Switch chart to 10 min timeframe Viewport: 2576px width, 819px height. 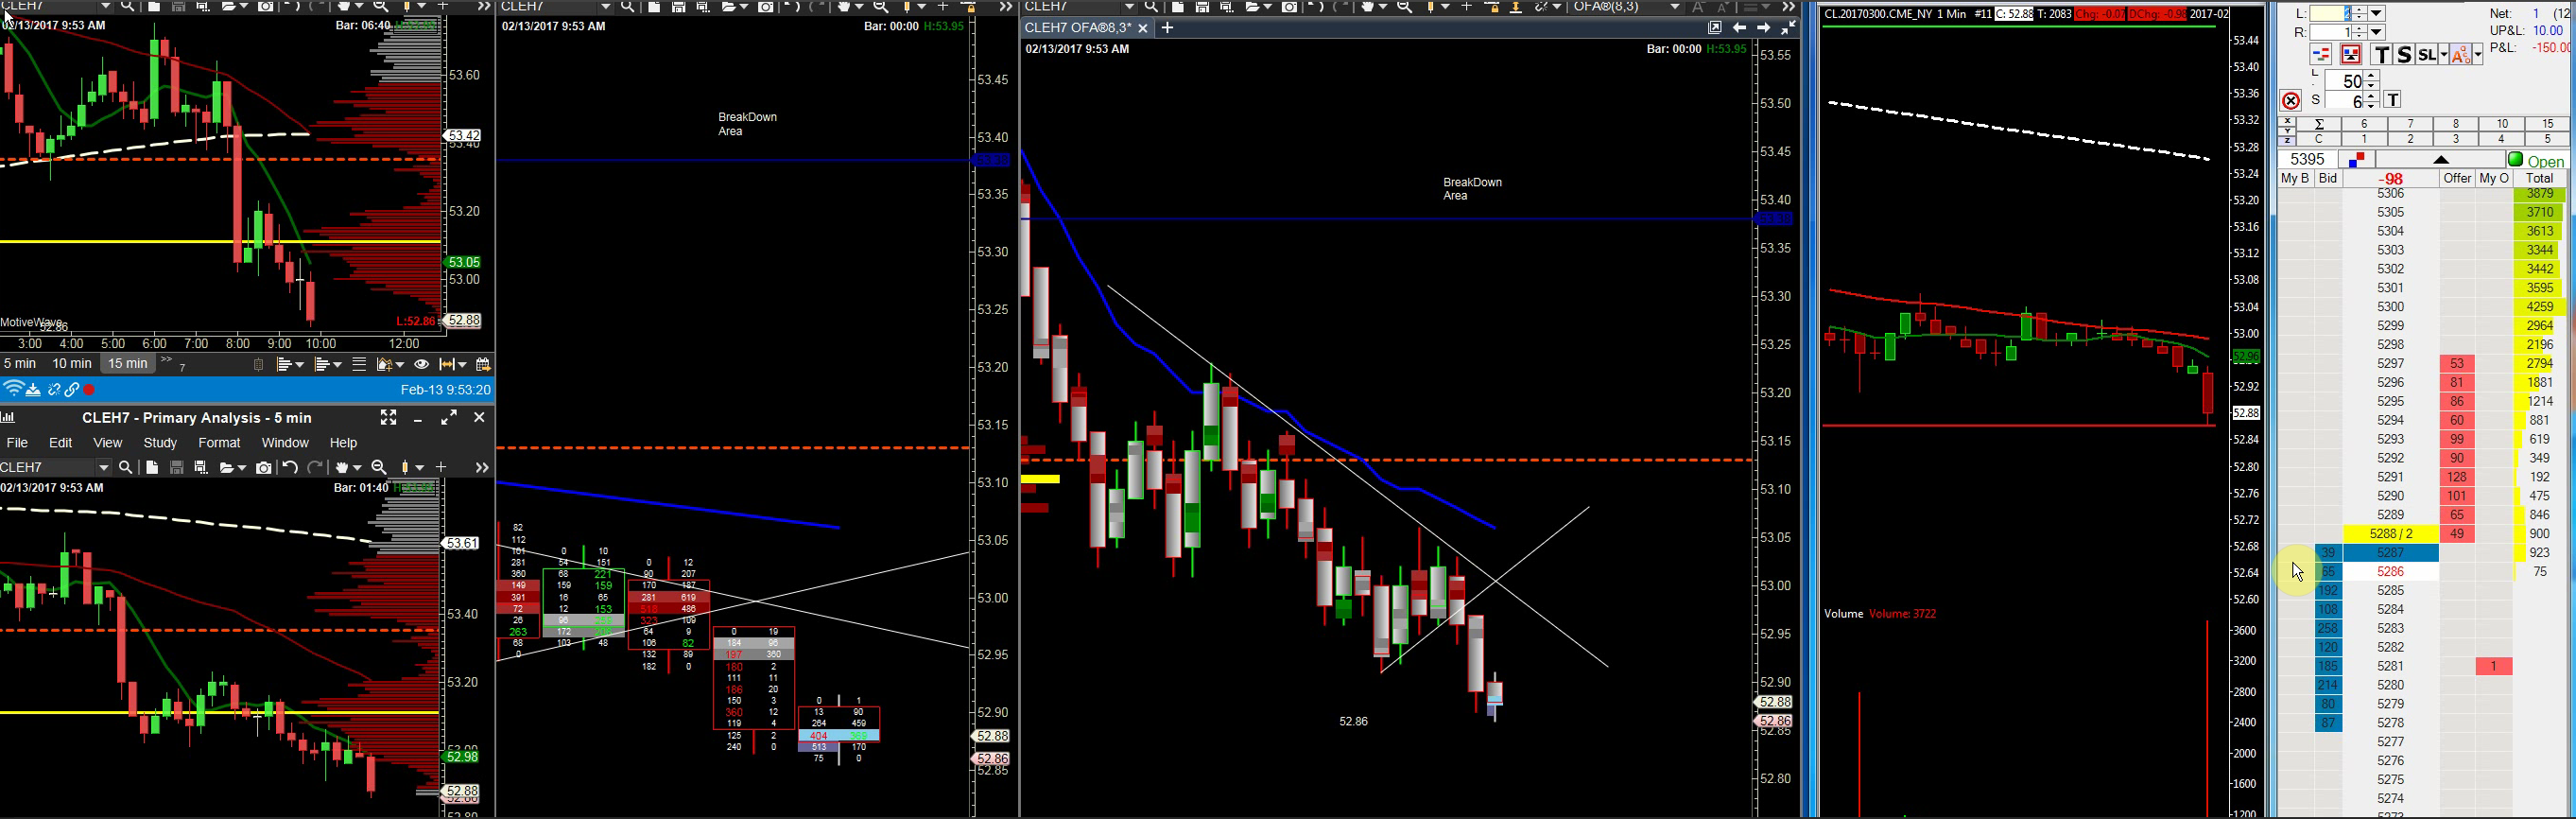click(x=71, y=363)
